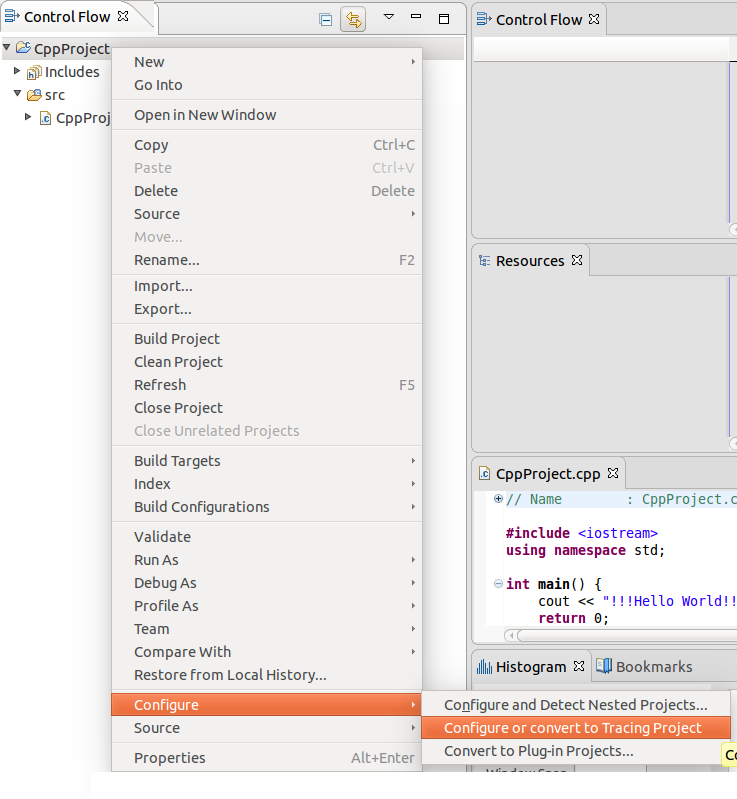Minimize the left project explorer view
Image resolution: width=737 pixels, height=799 pixels.
417,18
